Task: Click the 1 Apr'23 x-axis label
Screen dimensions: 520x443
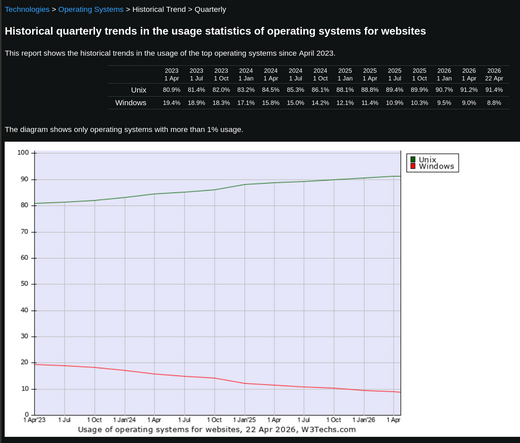Action: pyautogui.click(x=34, y=420)
